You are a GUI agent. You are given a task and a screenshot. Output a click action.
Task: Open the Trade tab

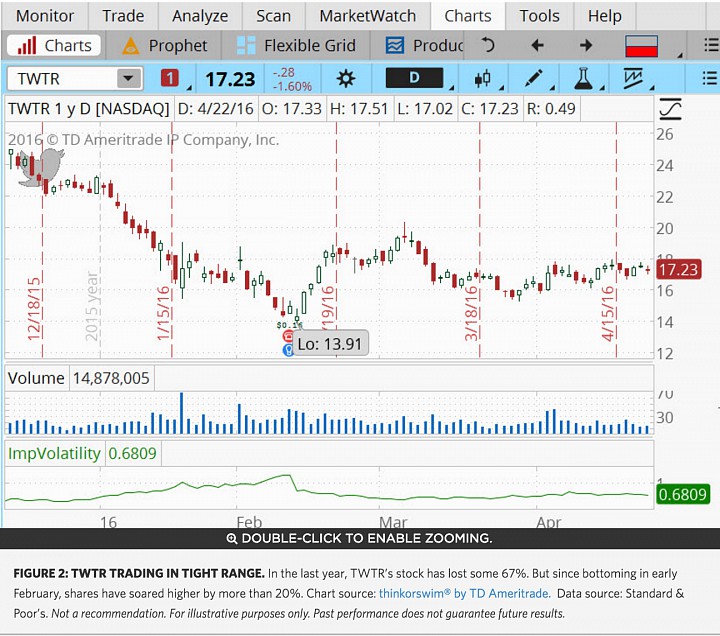click(123, 16)
